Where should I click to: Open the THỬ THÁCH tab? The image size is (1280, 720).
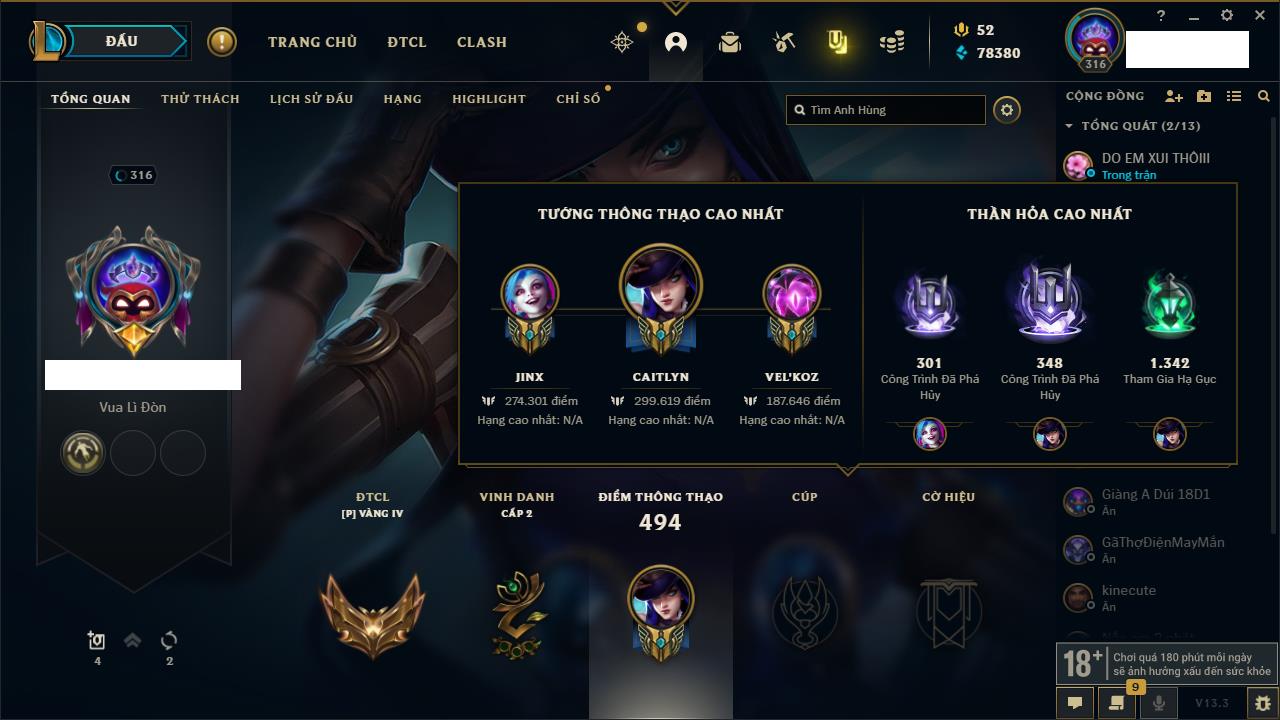click(x=200, y=99)
